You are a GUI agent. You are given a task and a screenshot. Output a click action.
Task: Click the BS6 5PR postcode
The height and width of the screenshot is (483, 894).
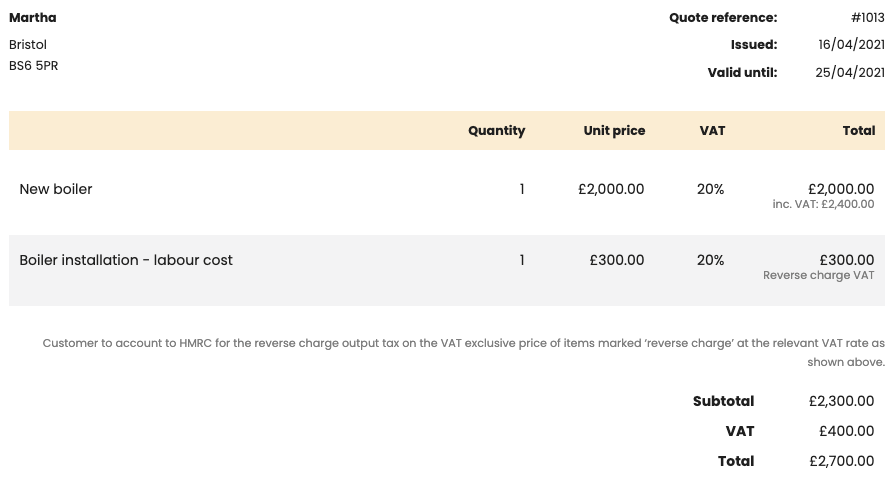point(33,66)
